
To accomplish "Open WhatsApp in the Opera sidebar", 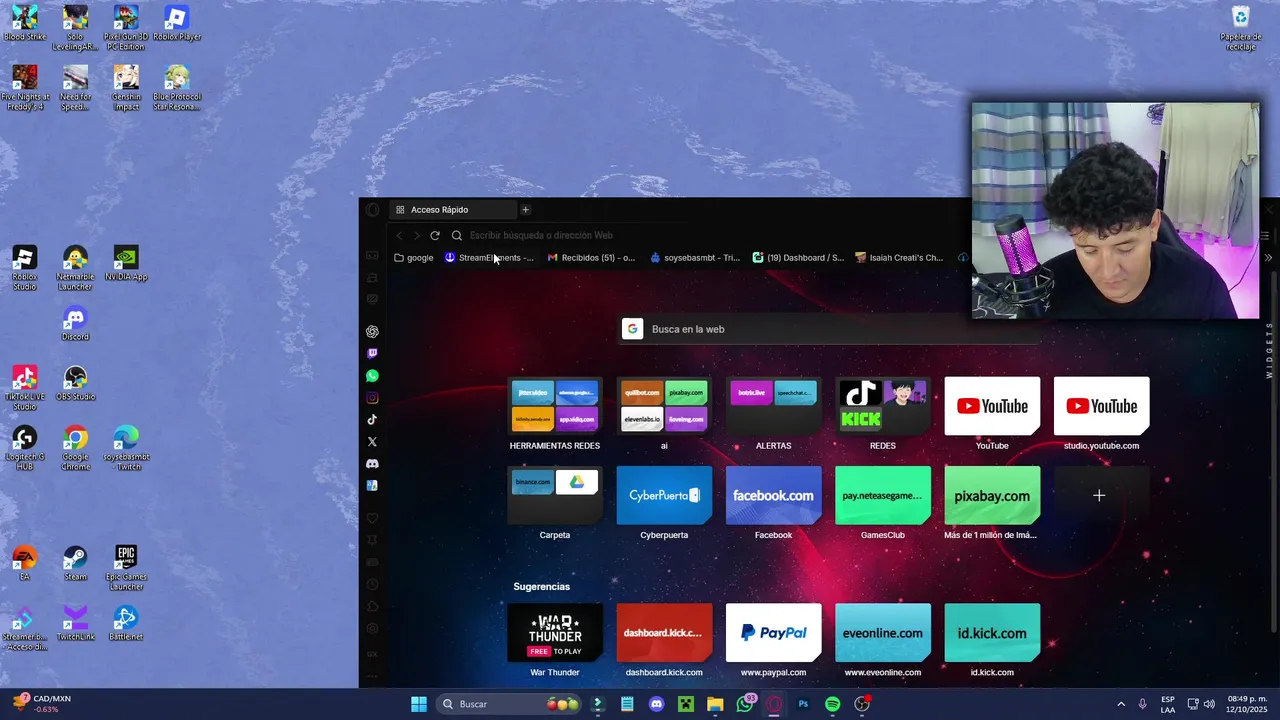I will pyautogui.click(x=372, y=376).
